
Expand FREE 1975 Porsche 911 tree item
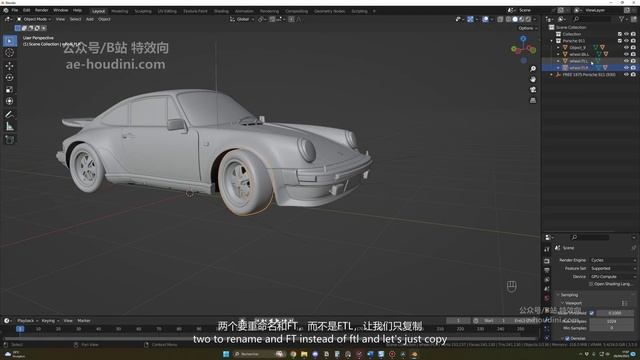click(x=551, y=75)
